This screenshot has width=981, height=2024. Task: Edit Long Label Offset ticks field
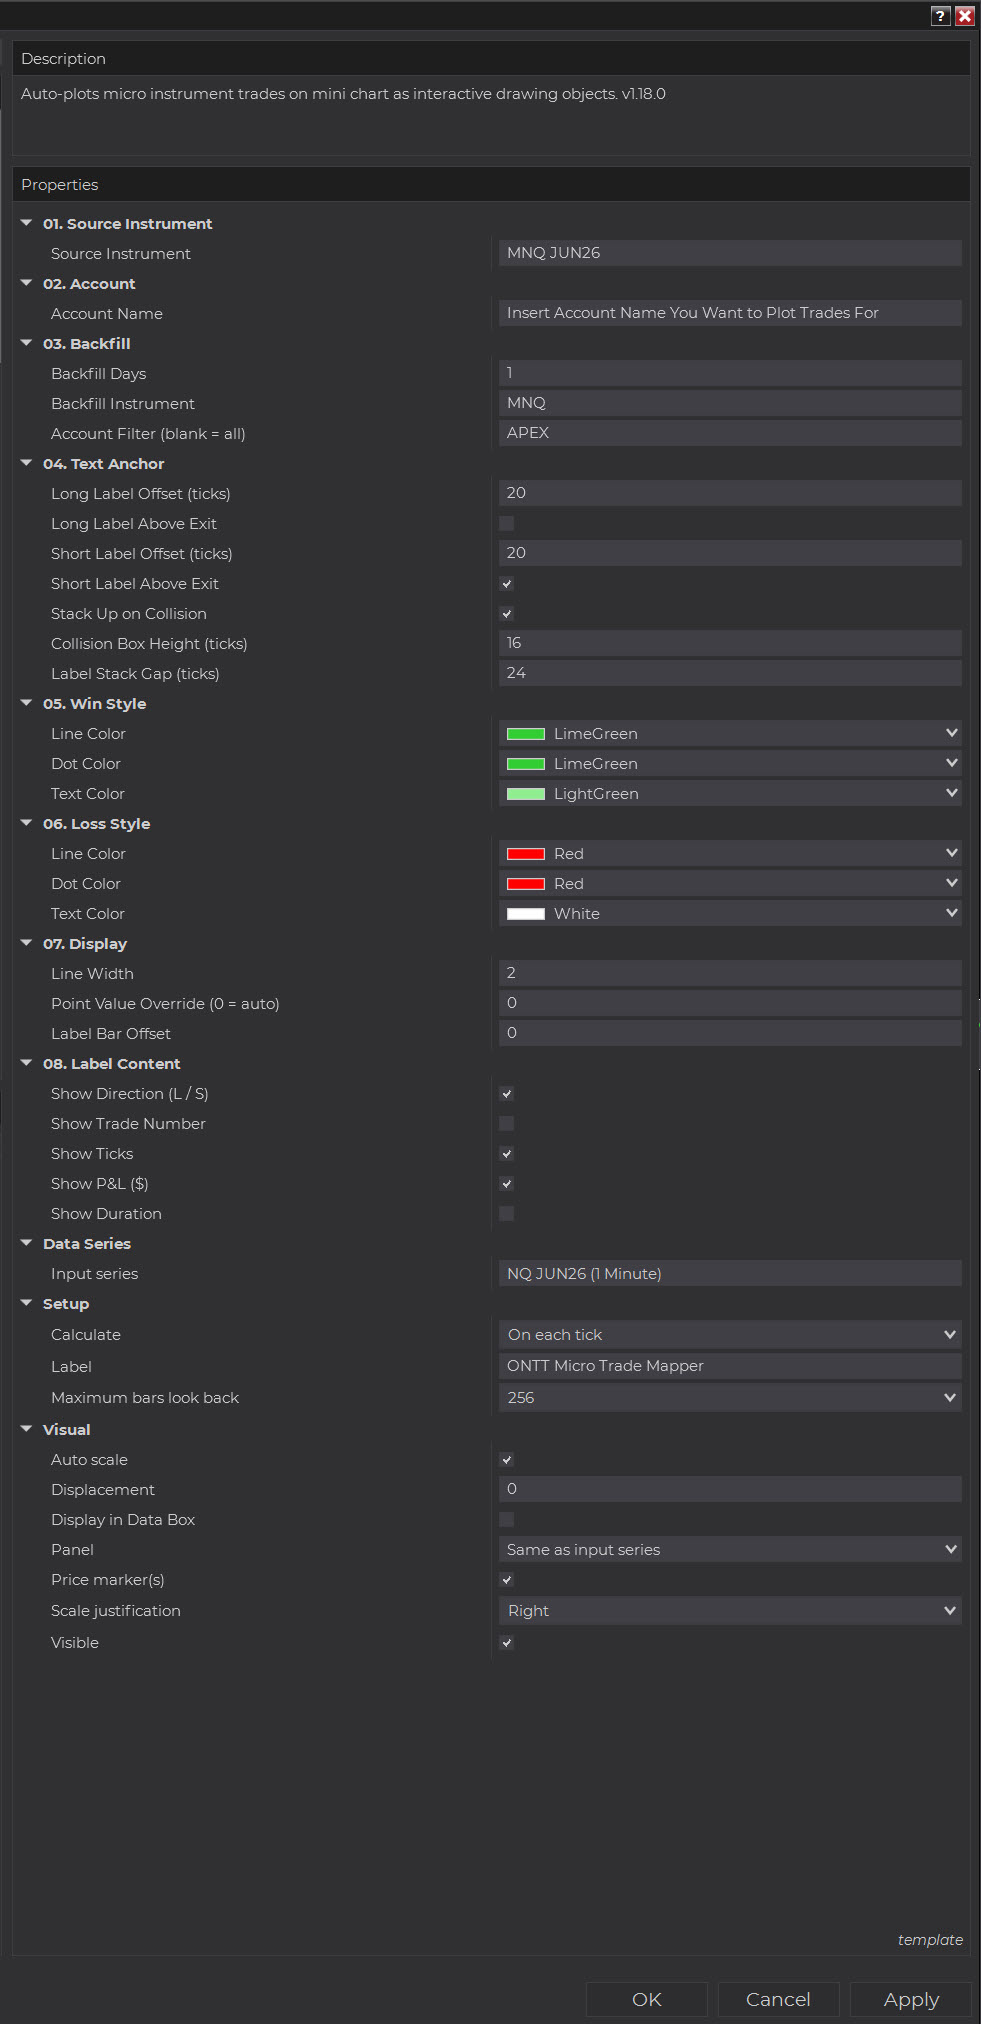730,493
